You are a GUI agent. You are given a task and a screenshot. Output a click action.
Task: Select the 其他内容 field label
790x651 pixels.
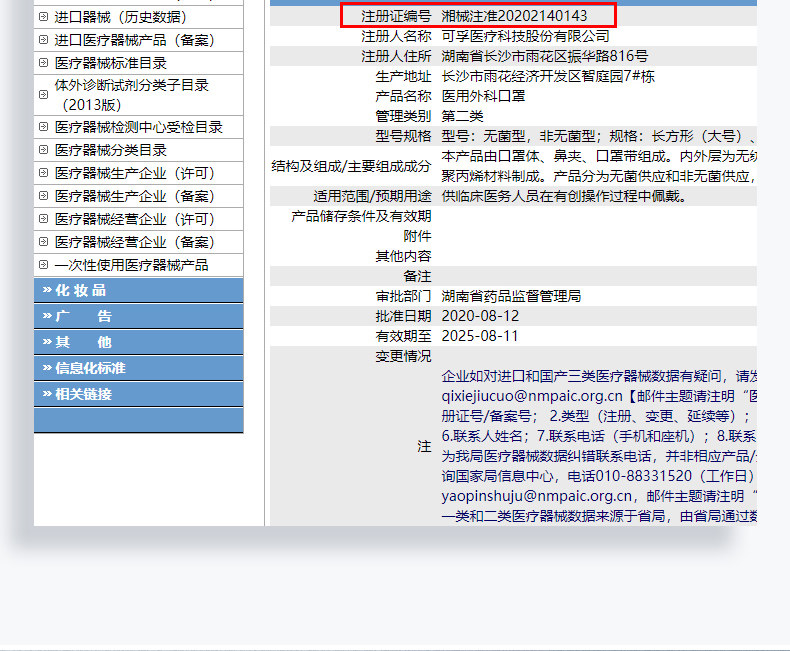(x=403, y=256)
